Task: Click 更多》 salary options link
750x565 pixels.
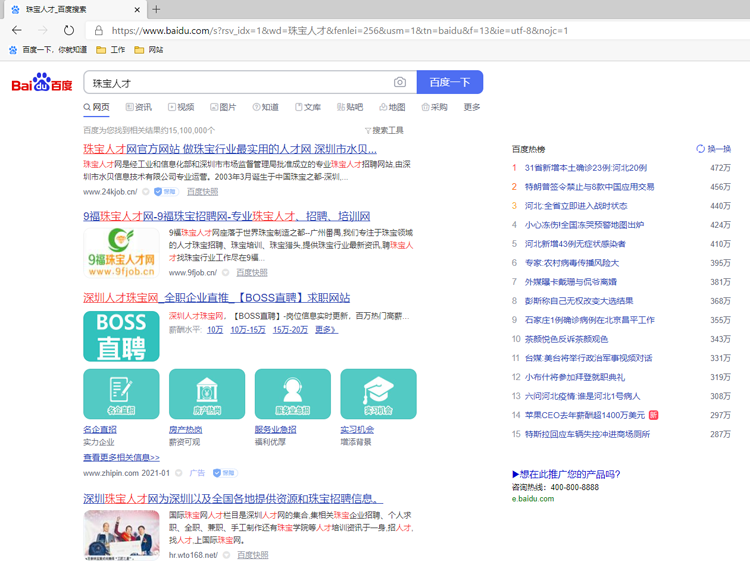Action: [x=326, y=330]
